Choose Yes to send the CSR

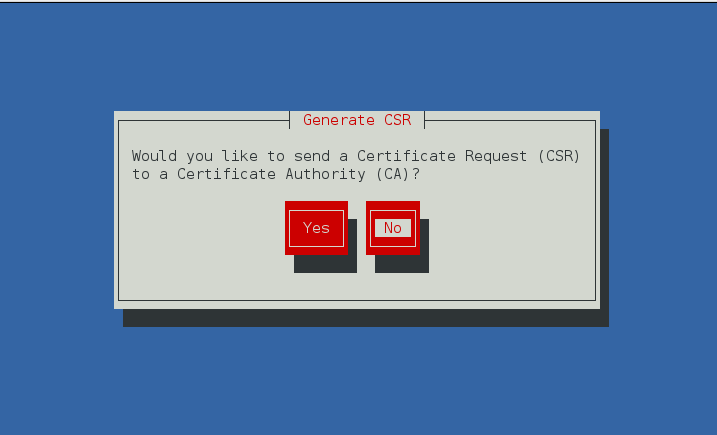(x=316, y=228)
